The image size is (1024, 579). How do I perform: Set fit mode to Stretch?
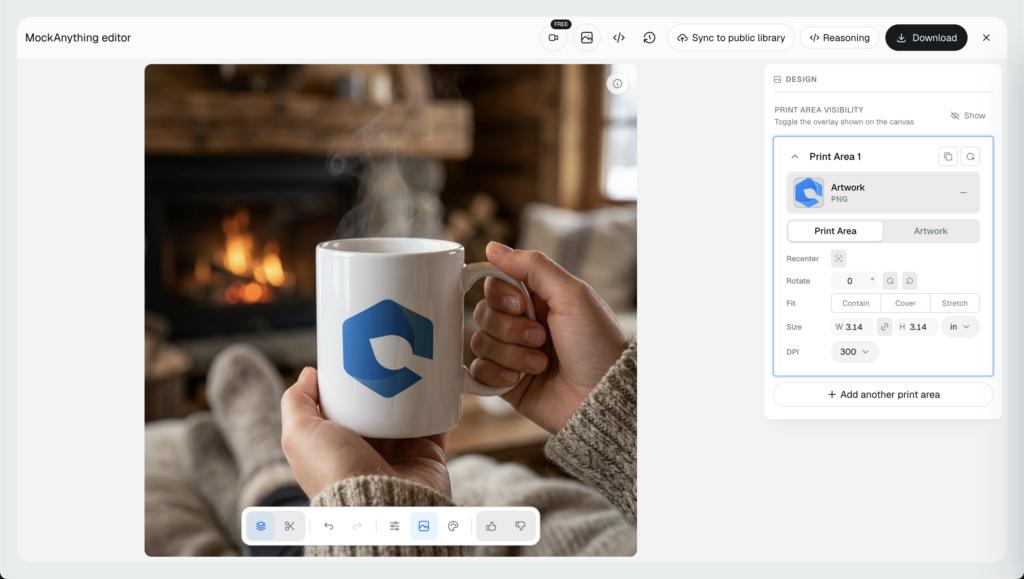pos(955,303)
